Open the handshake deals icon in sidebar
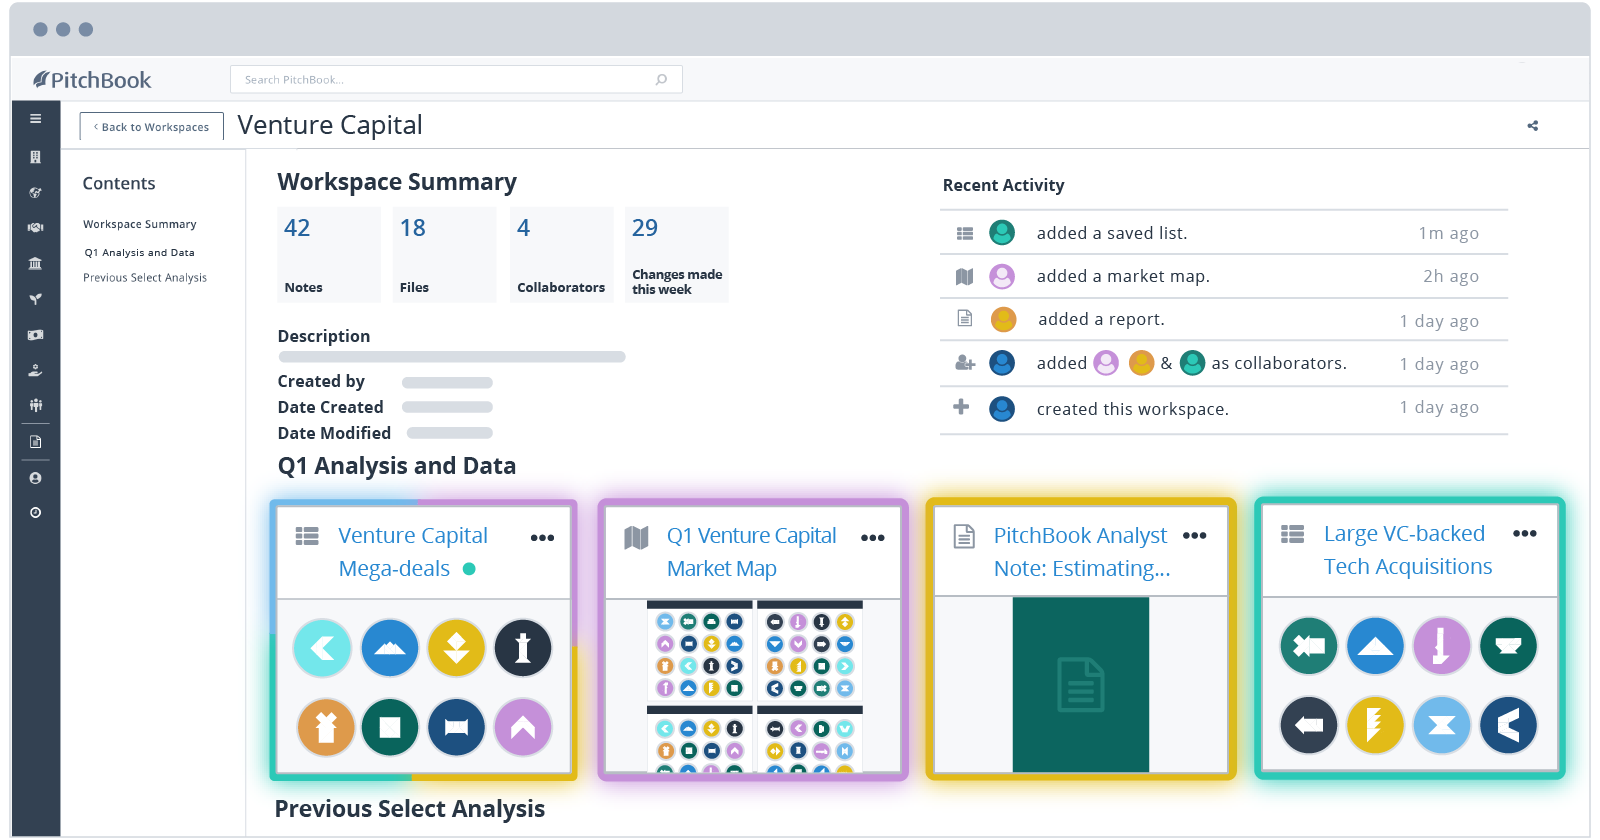This screenshot has height=840, width=1600. [35, 227]
